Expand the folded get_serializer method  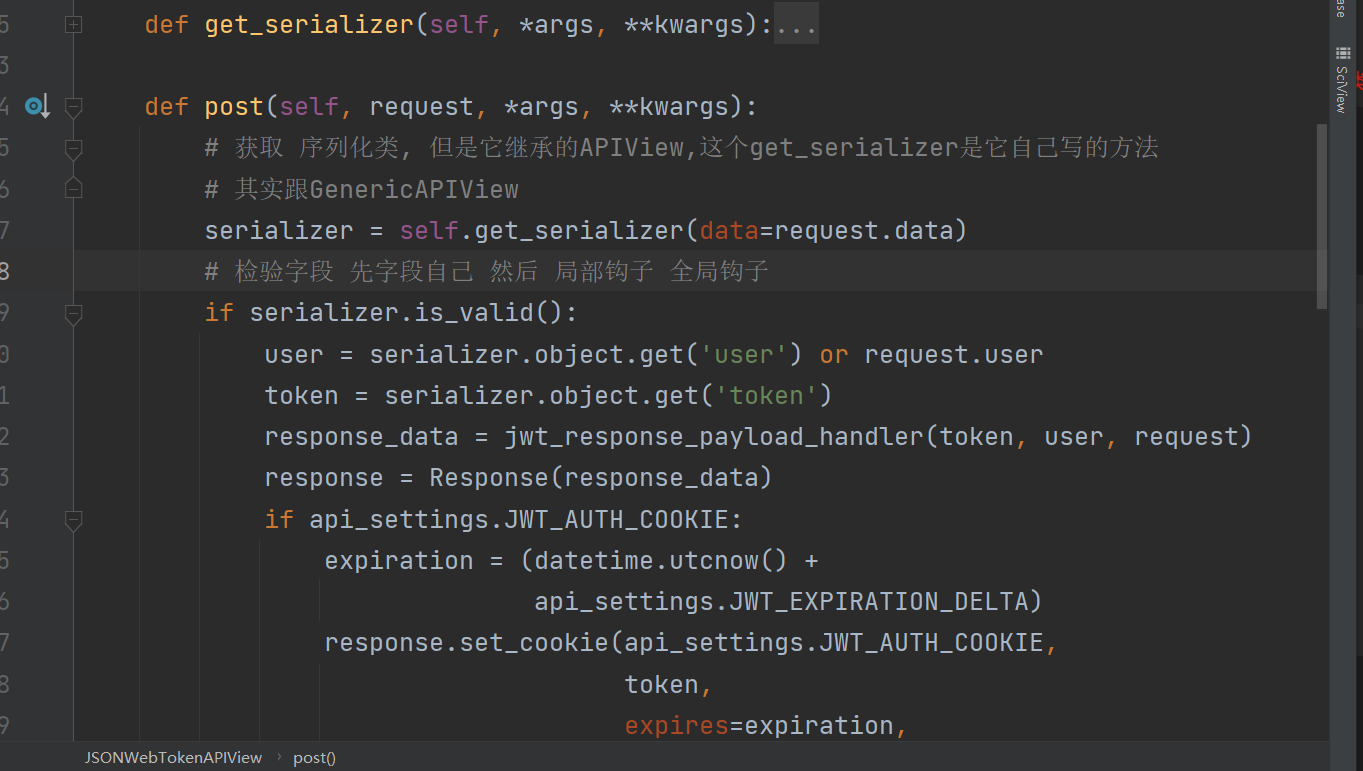[x=73, y=24]
